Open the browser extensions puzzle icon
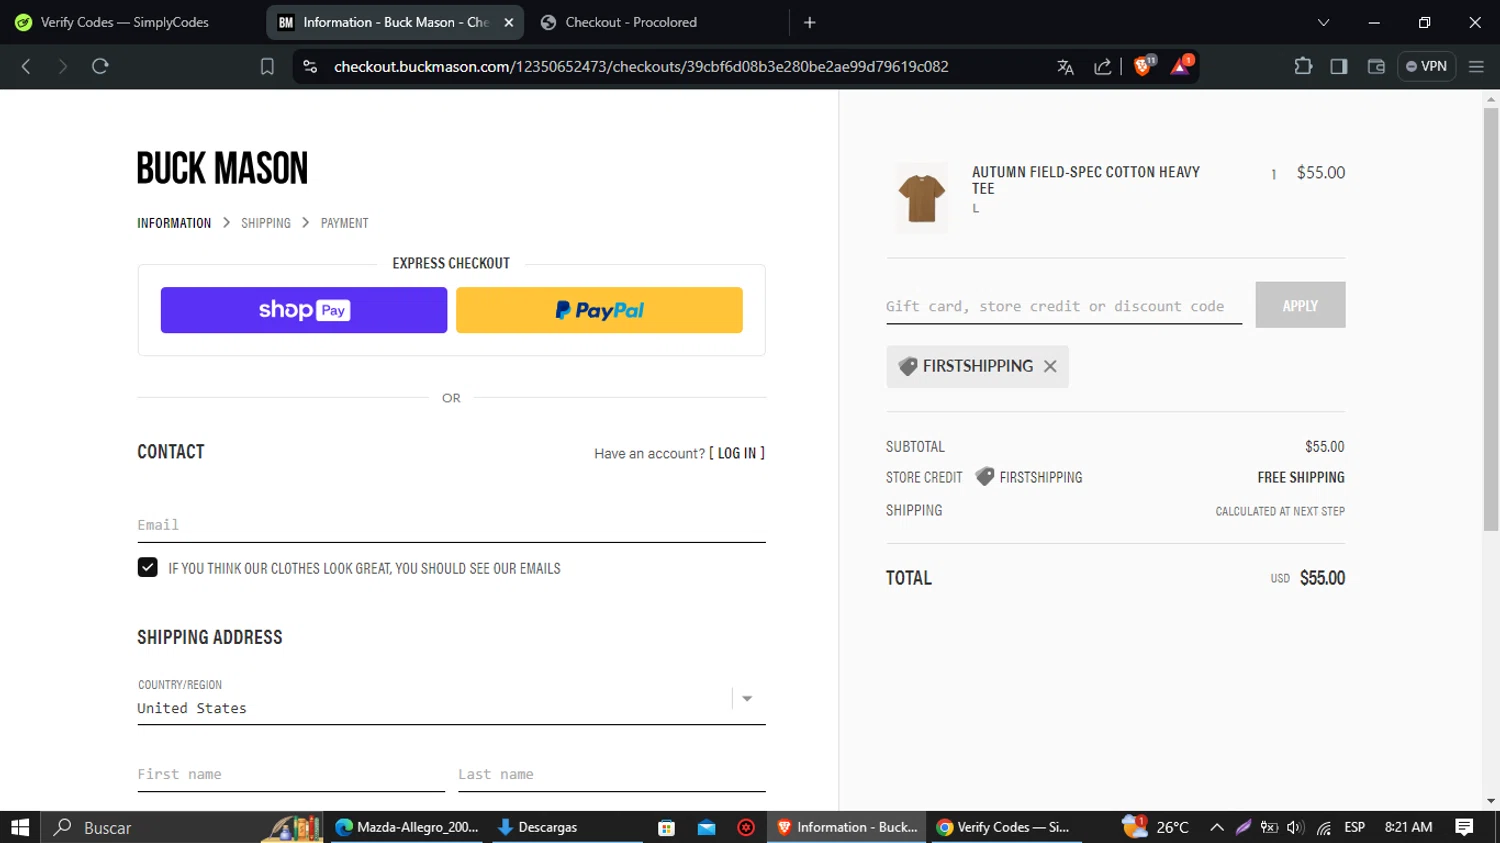 click(x=1303, y=66)
